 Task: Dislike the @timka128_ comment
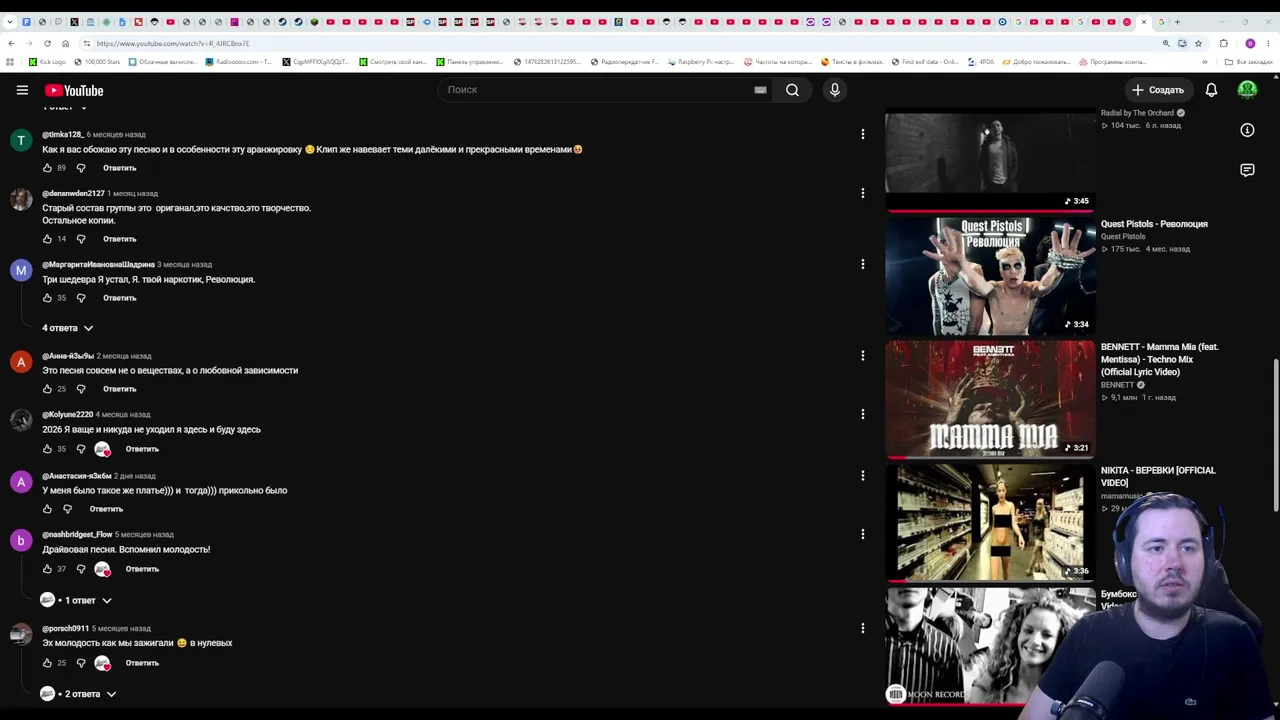(x=81, y=168)
